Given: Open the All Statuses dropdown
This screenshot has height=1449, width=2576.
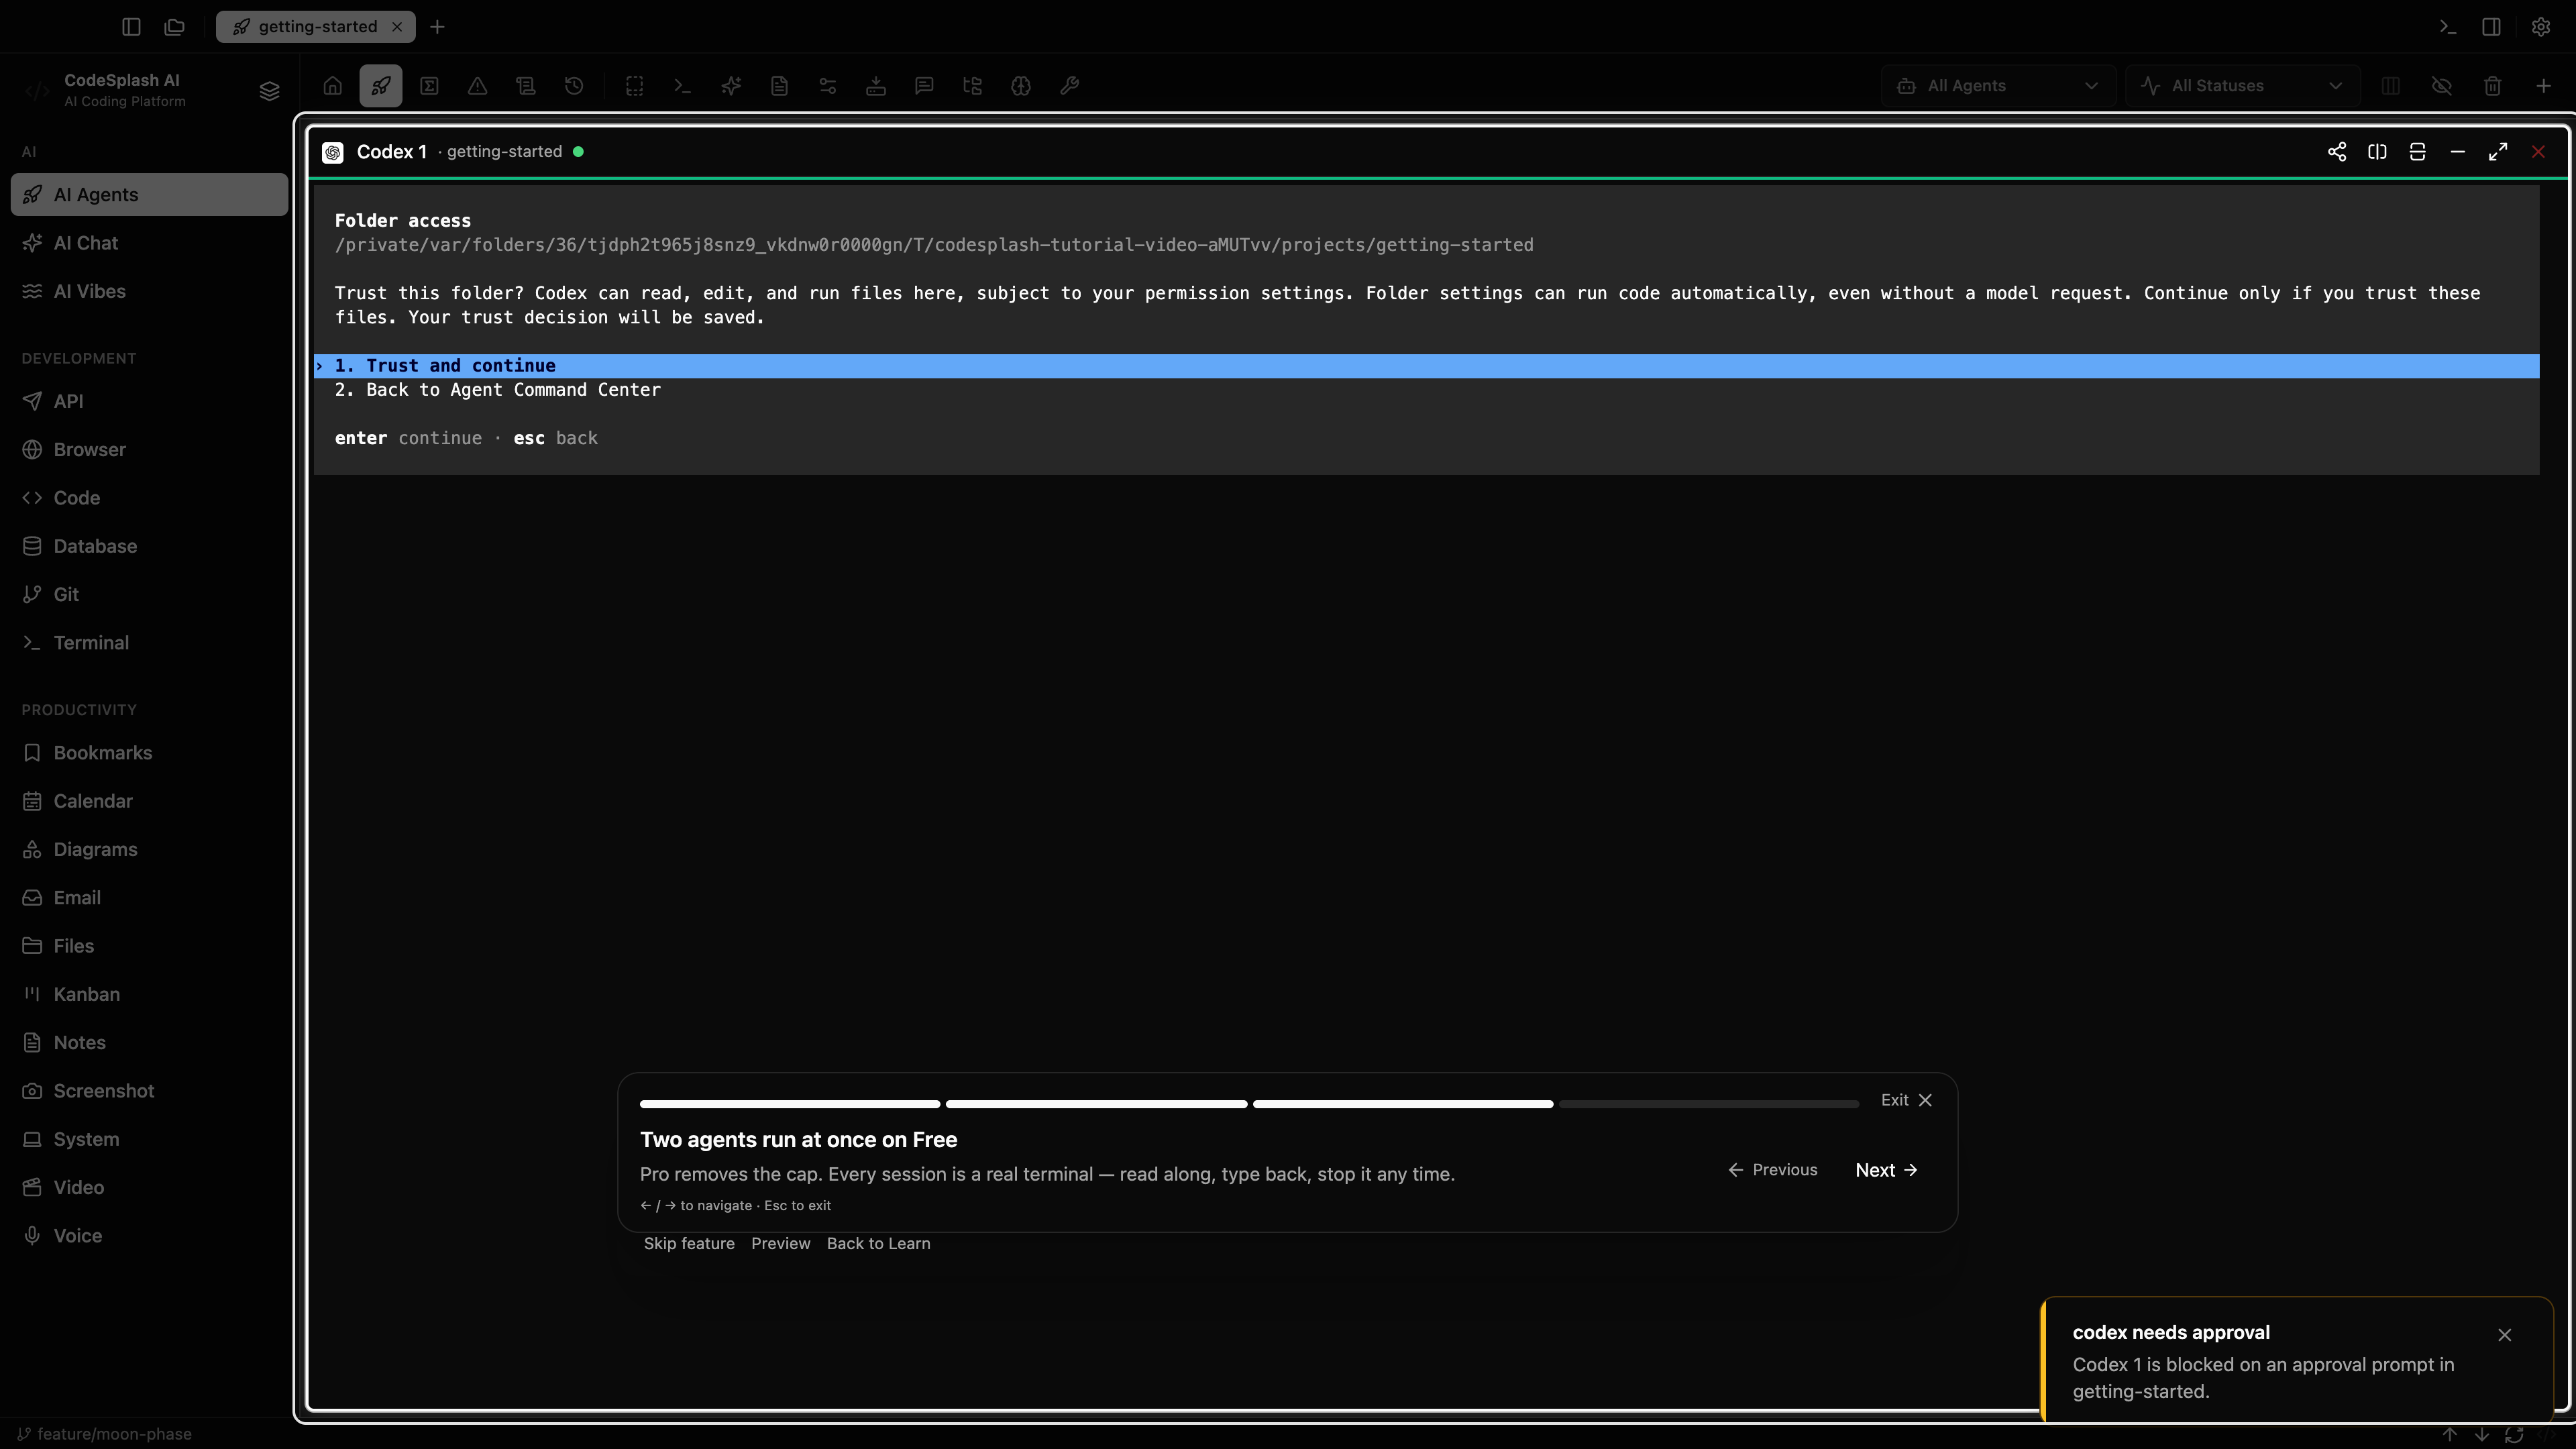Looking at the screenshot, I should coord(2242,86).
